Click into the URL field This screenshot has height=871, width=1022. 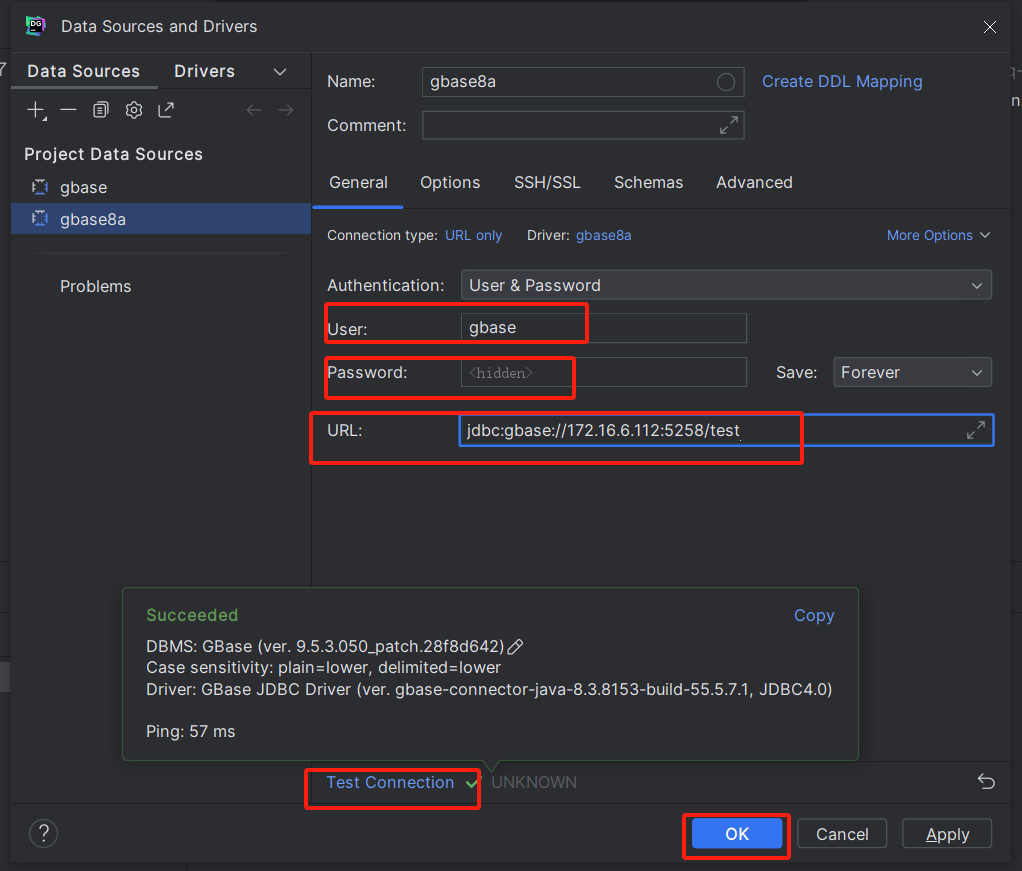tap(726, 430)
